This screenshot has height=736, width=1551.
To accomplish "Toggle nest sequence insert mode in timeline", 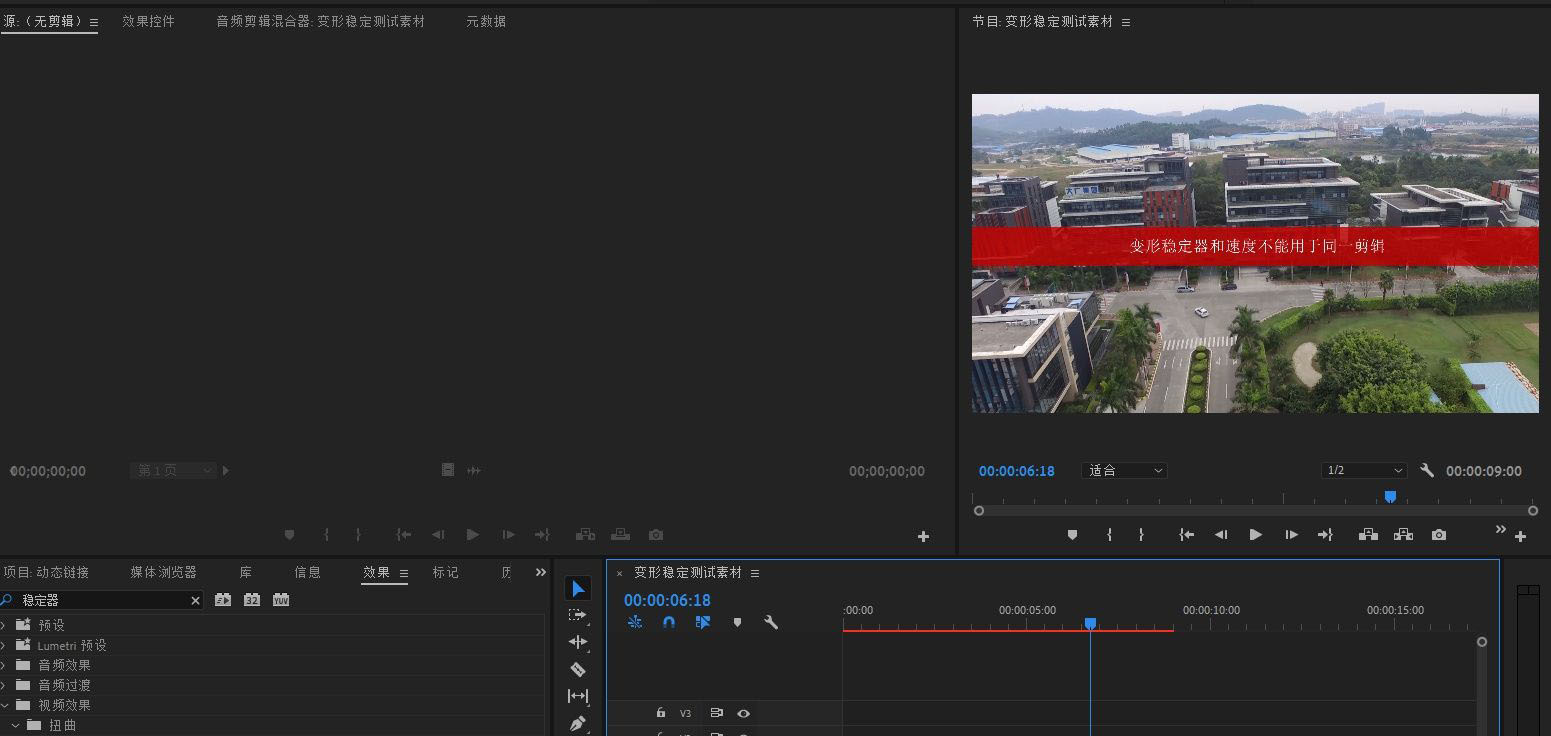I will tap(635, 622).
